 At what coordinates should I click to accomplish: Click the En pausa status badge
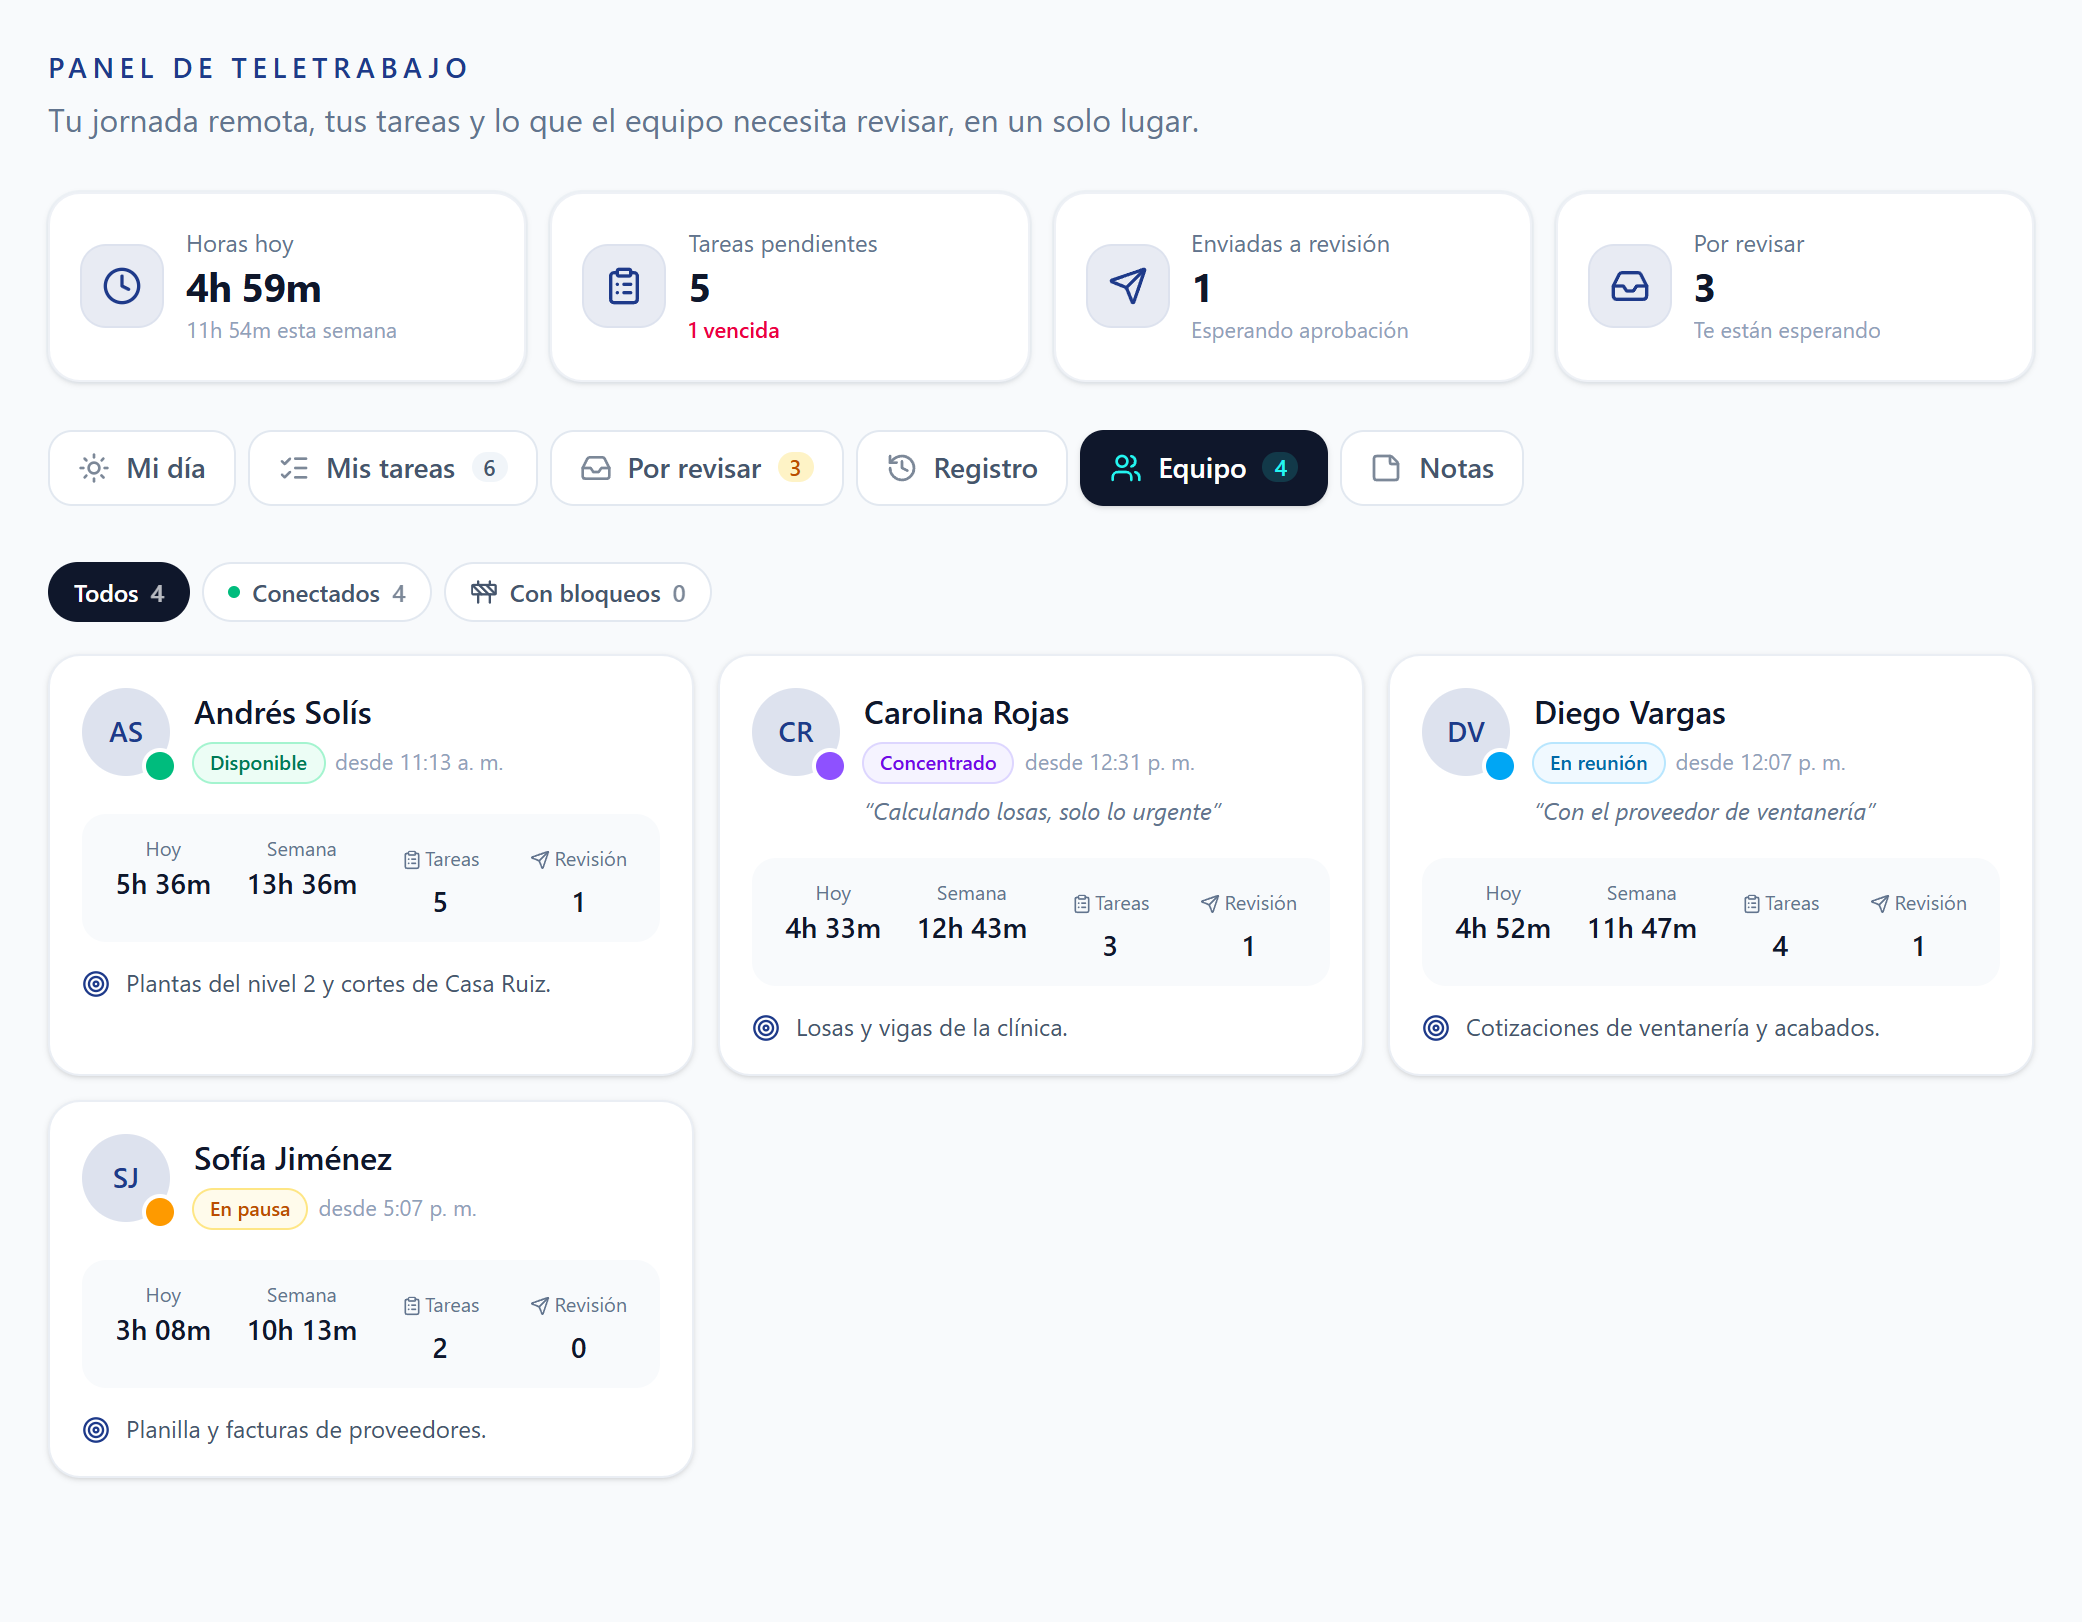(x=250, y=1209)
